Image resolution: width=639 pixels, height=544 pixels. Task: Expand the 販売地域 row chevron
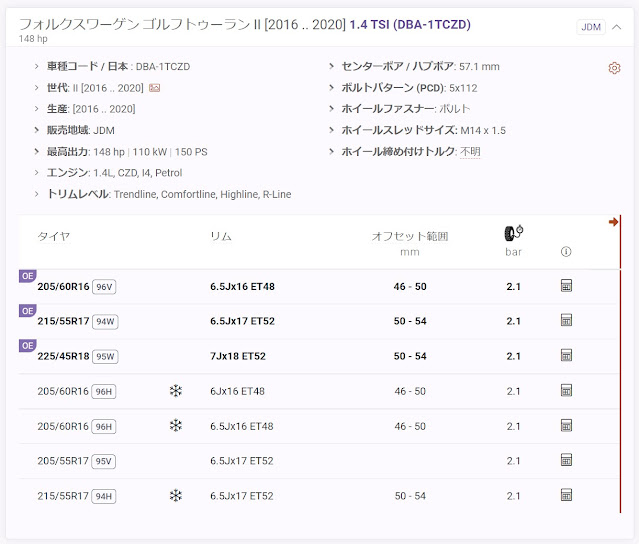[x=37, y=130]
